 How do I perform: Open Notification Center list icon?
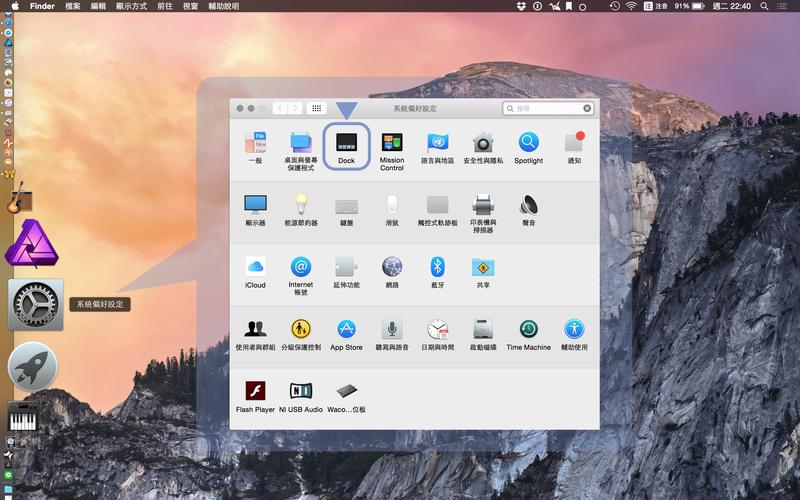point(782,6)
